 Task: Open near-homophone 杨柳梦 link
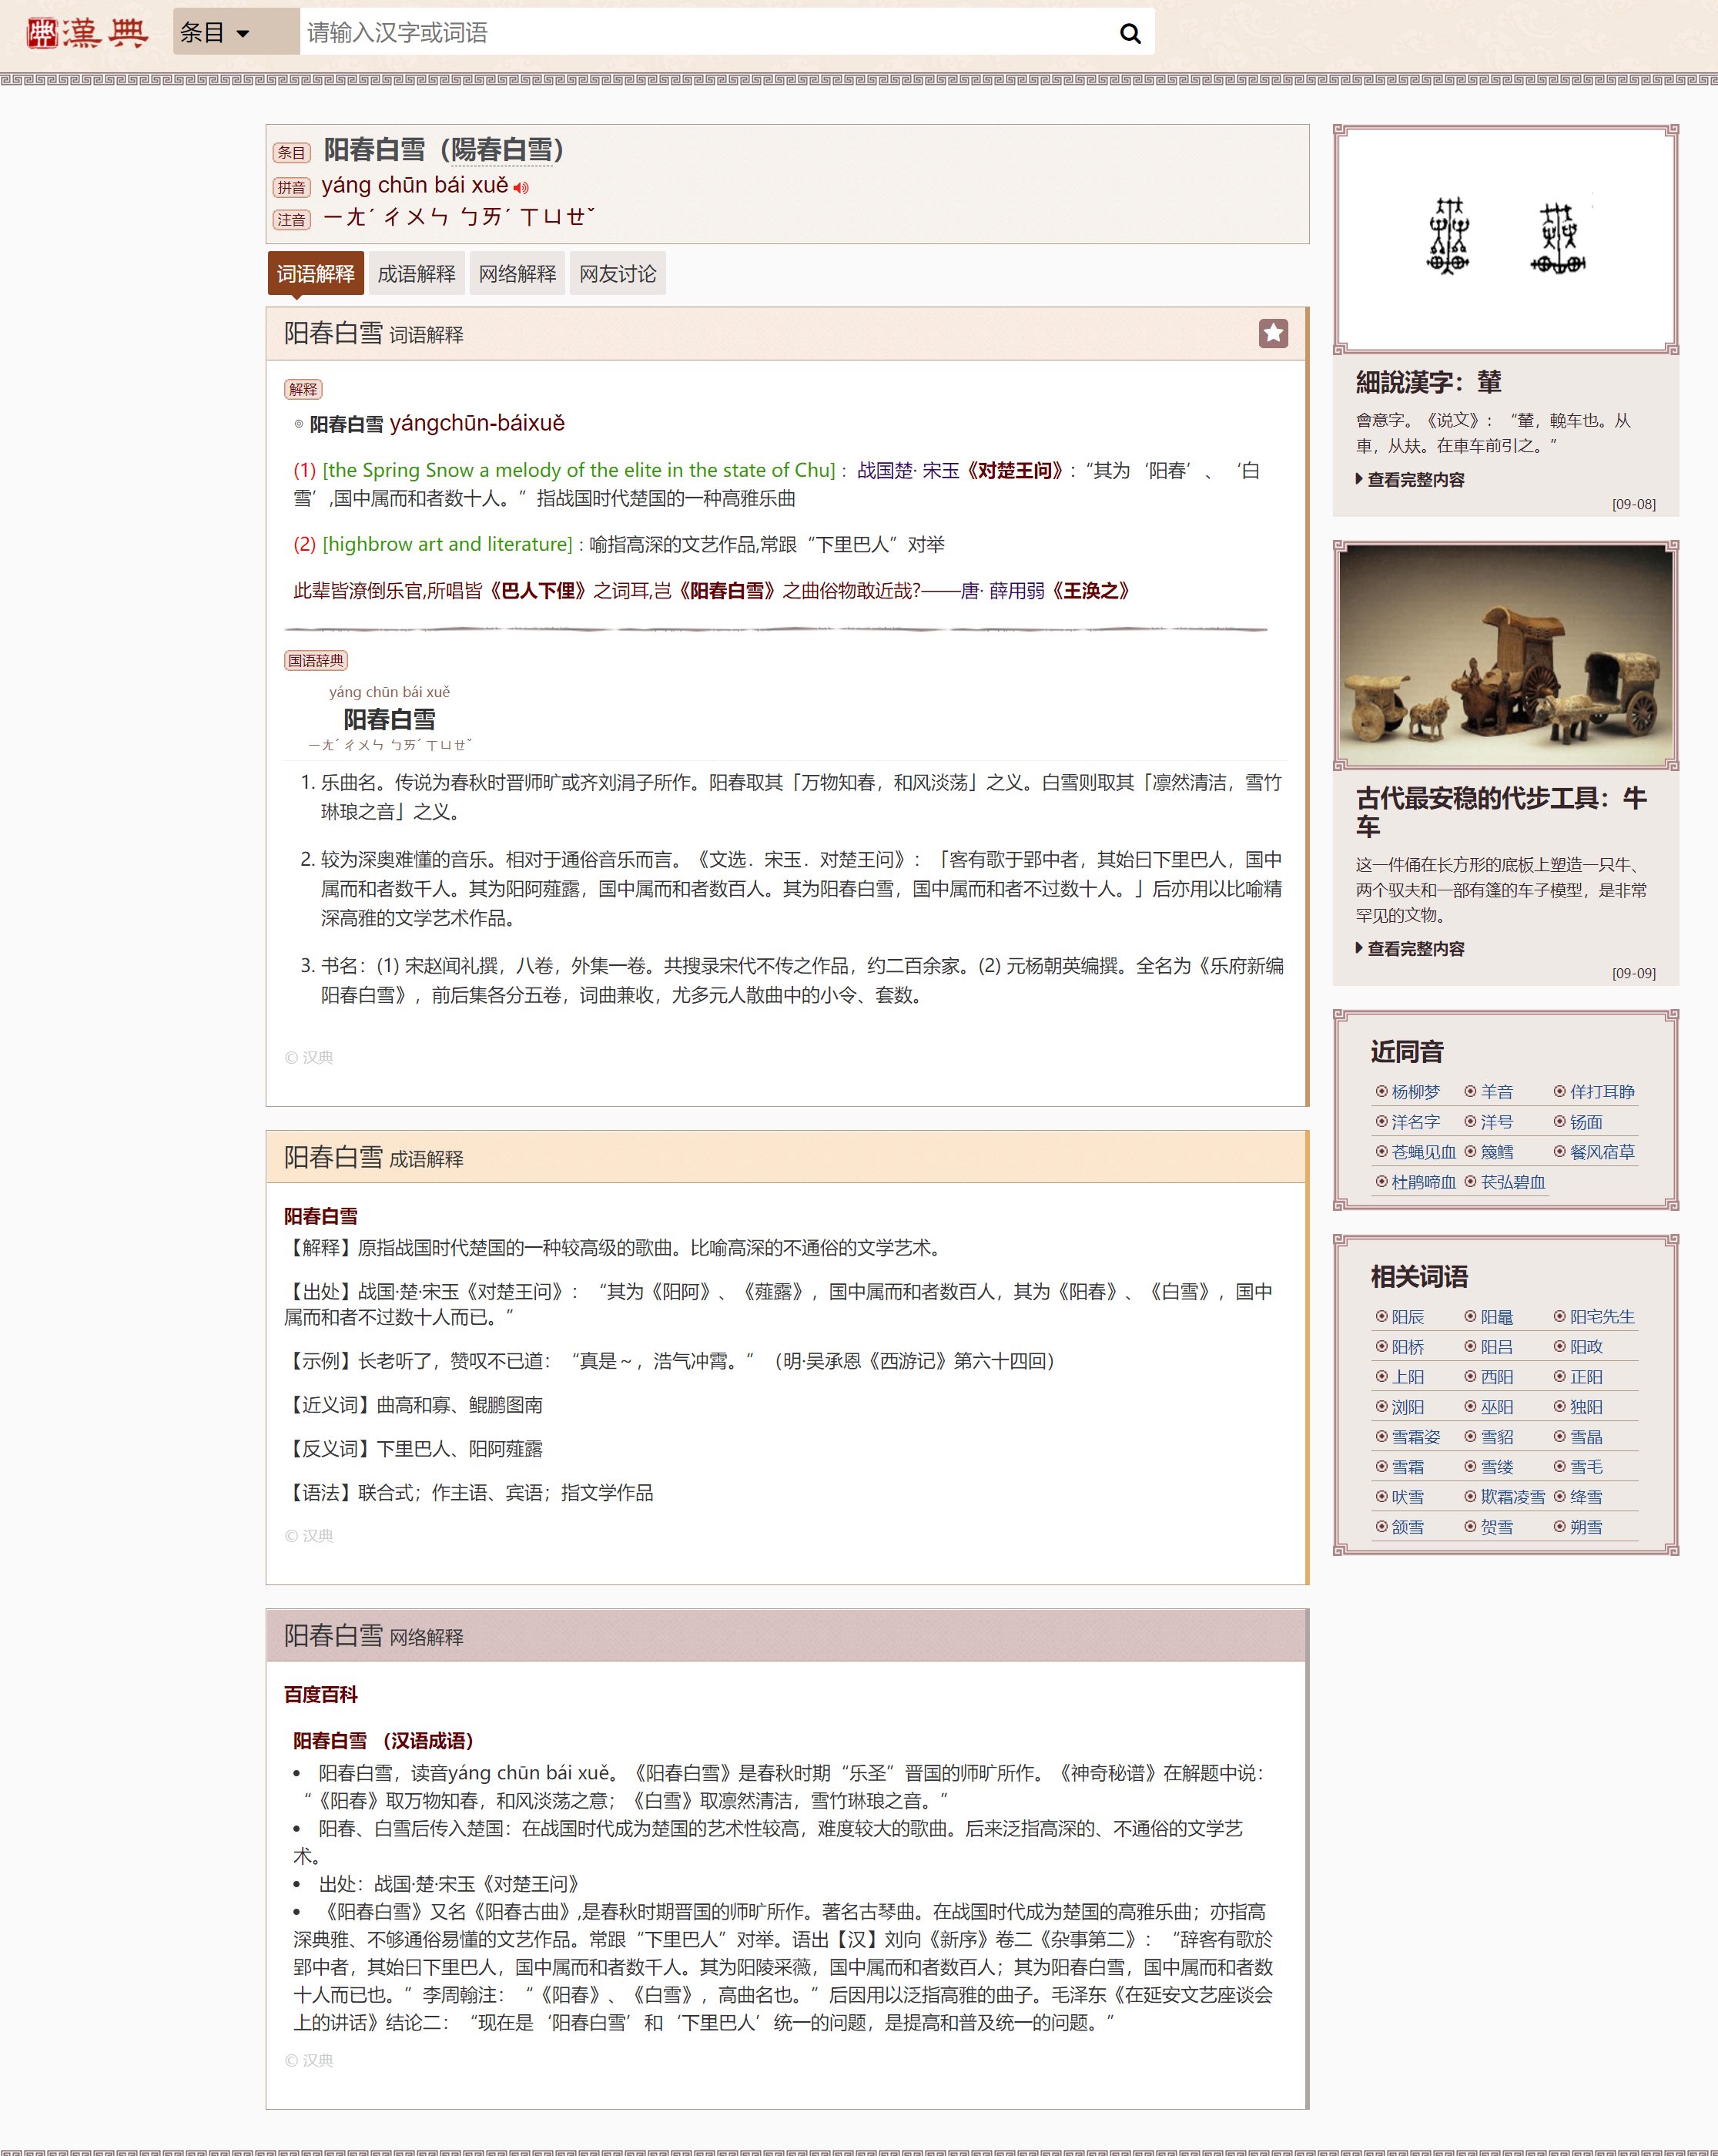[1415, 1092]
